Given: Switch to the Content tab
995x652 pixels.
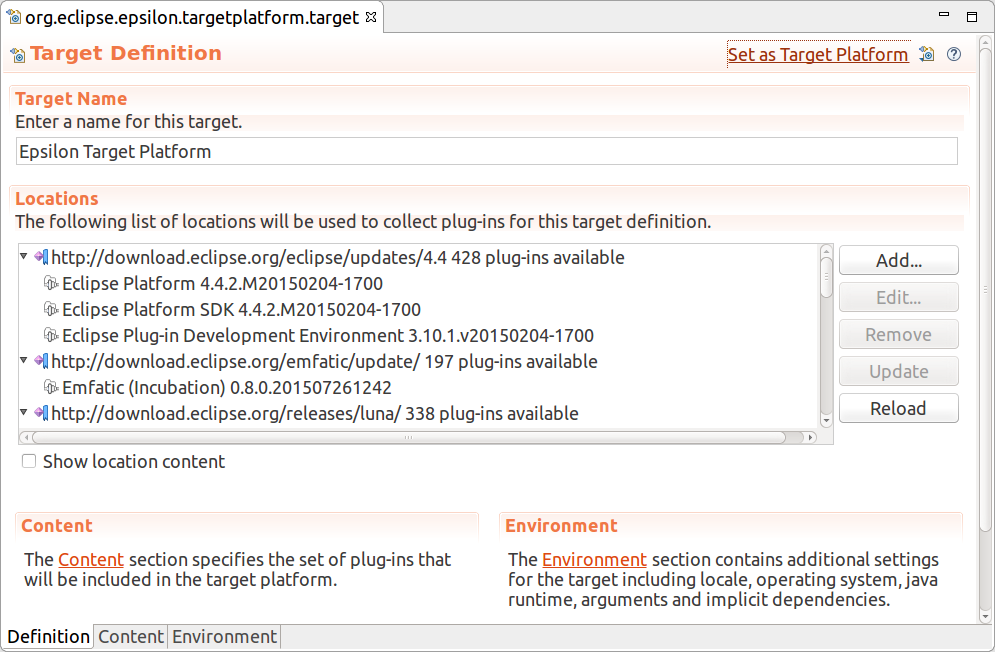Looking at the screenshot, I should [130, 636].
